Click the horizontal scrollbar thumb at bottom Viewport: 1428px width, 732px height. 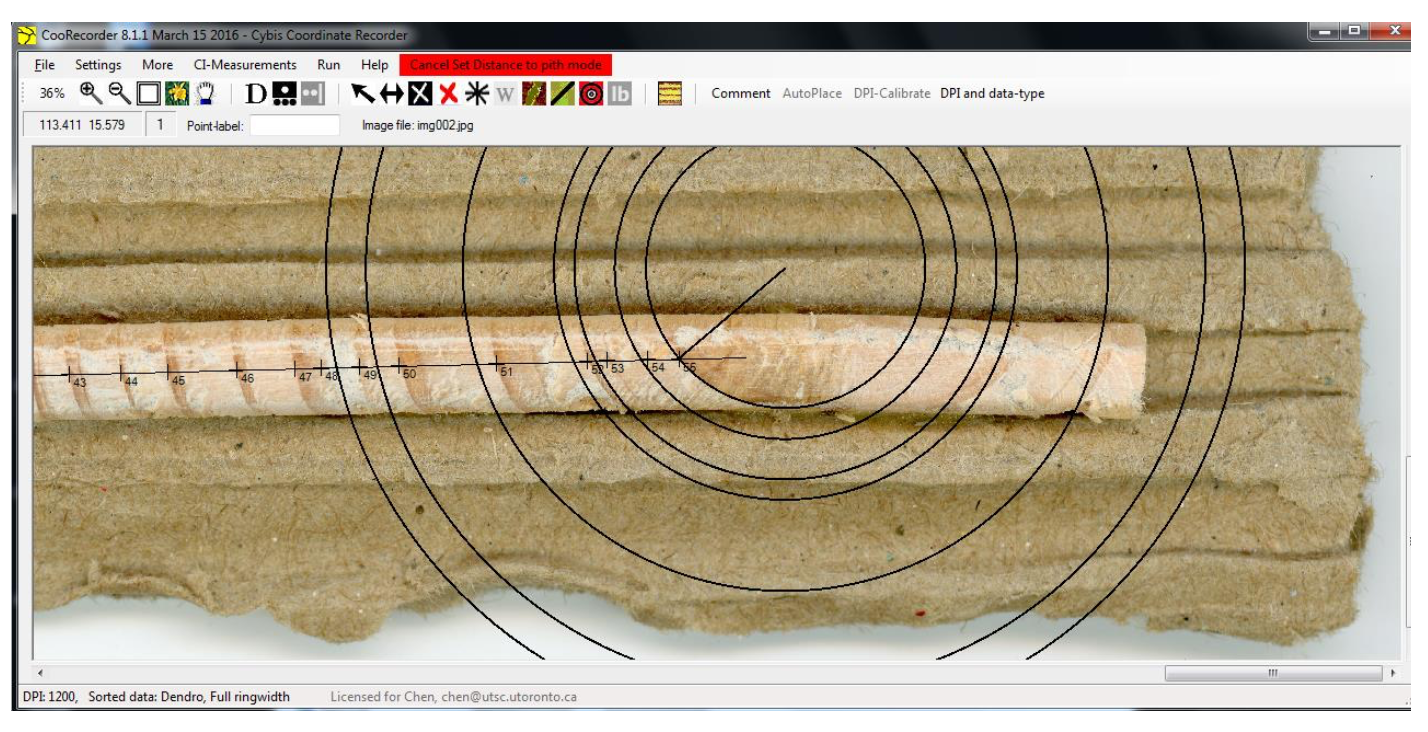pyautogui.click(x=1273, y=673)
